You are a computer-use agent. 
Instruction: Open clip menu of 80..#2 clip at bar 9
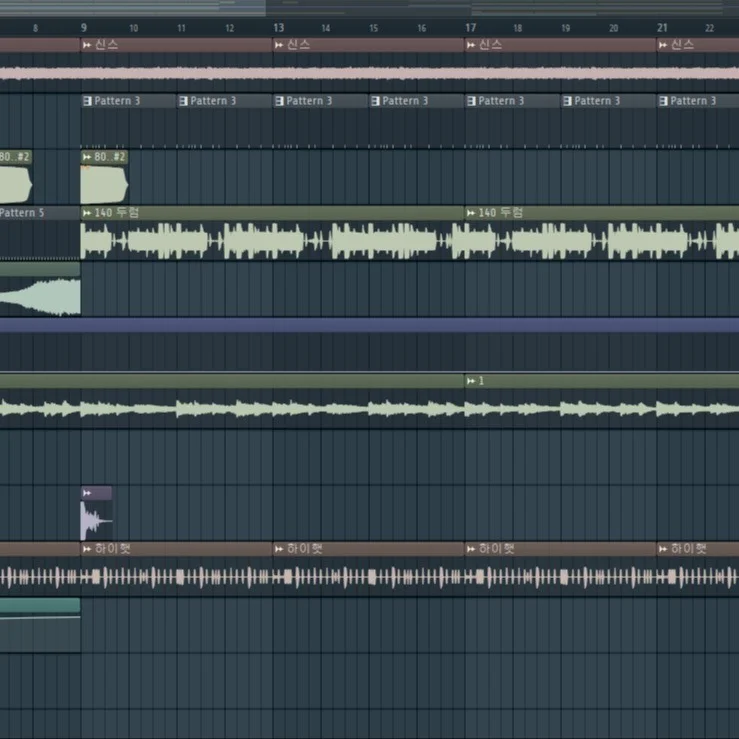(87, 157)
